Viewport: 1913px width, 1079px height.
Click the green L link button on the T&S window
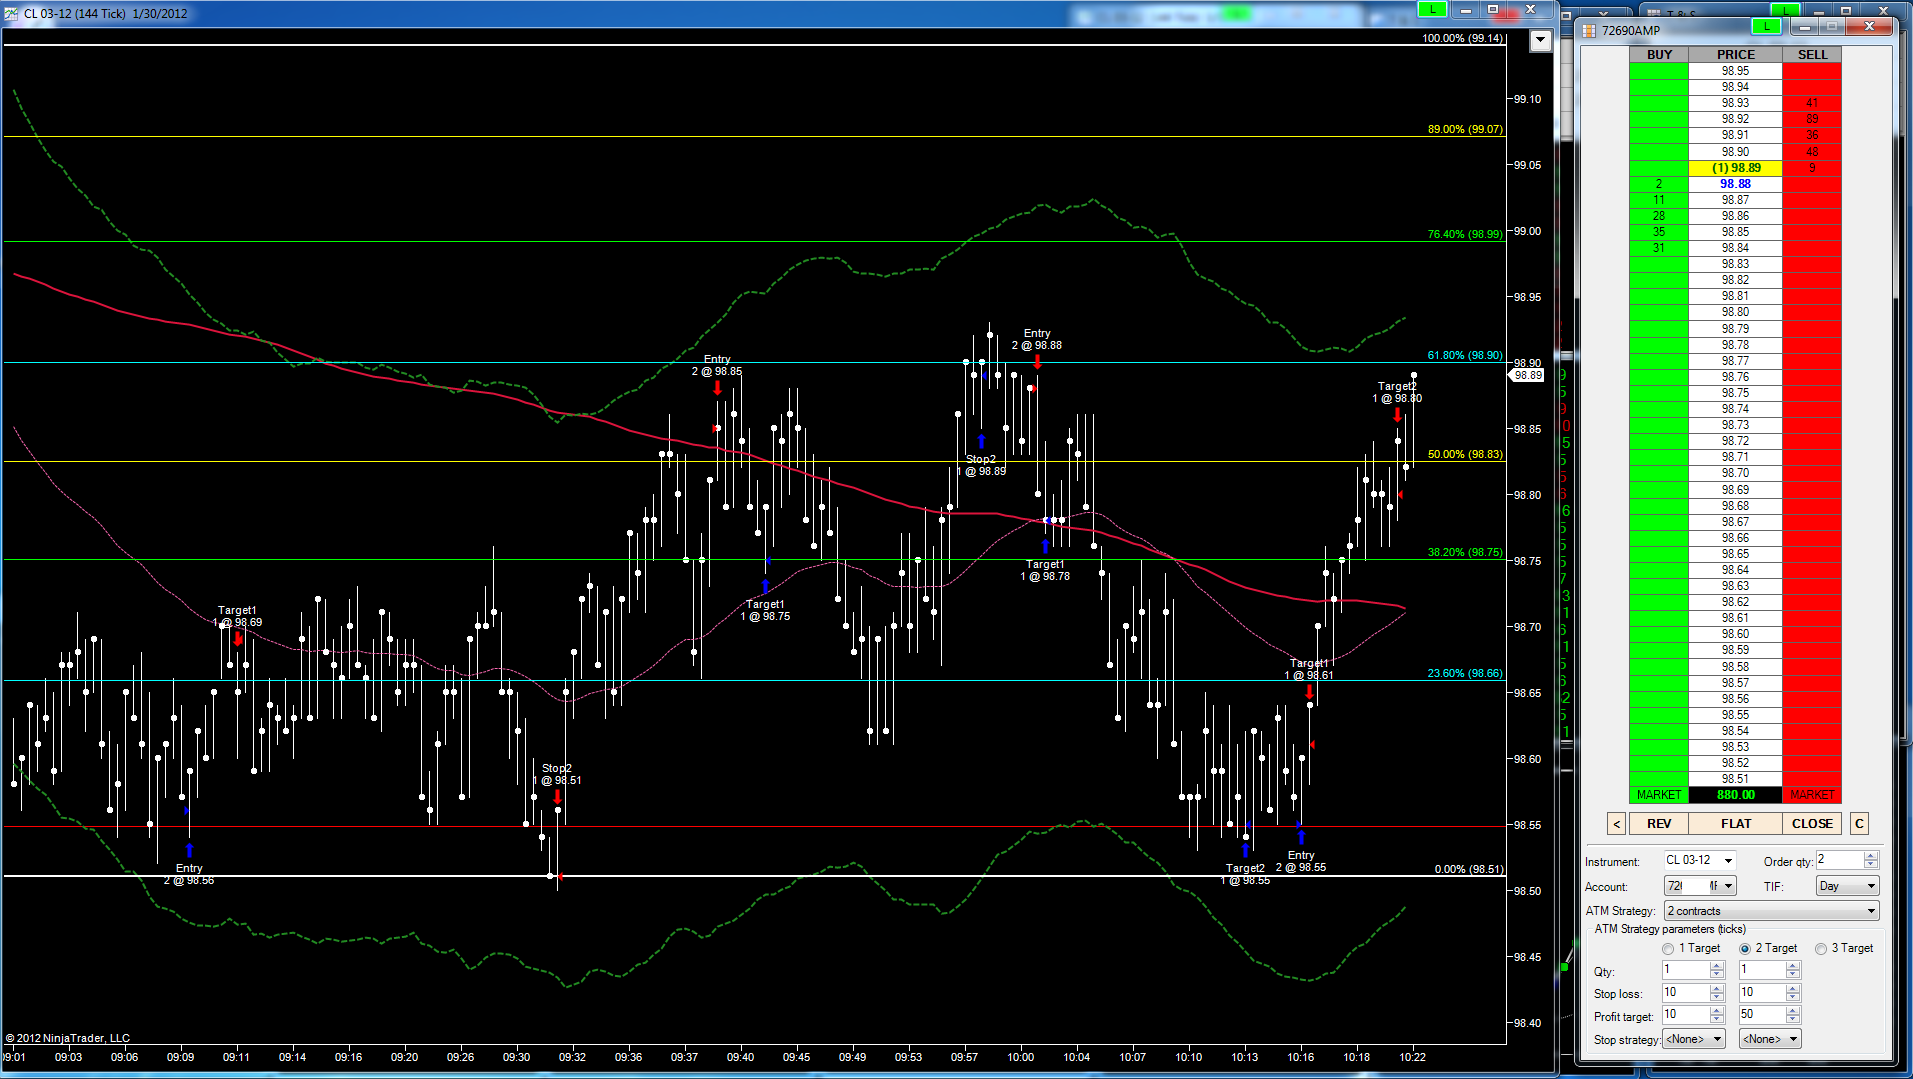(x=1786, y=10)
